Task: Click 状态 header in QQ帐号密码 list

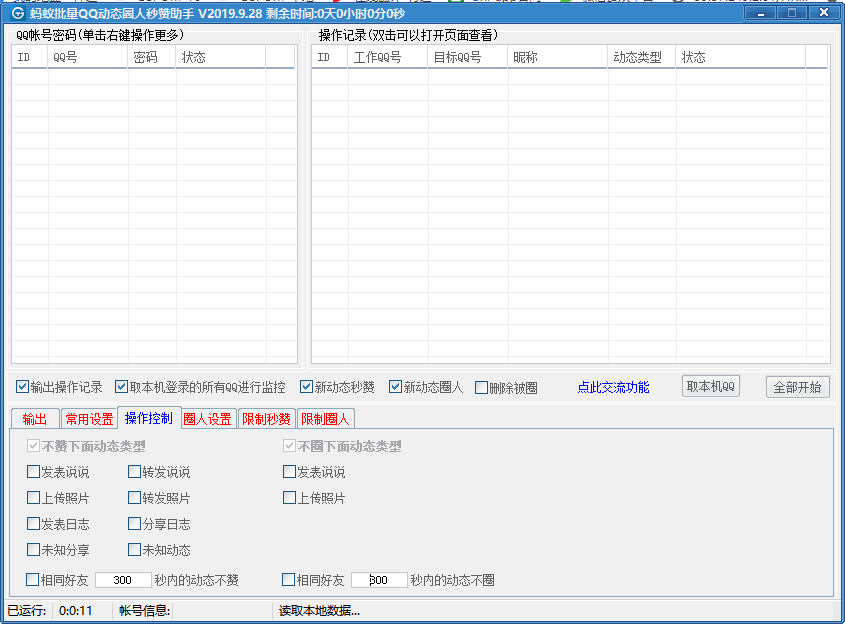Action: [220, 57]
